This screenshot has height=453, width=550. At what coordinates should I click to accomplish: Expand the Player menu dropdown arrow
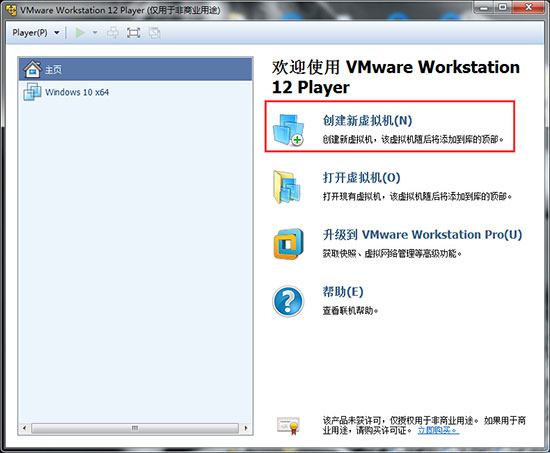[56, 33]
